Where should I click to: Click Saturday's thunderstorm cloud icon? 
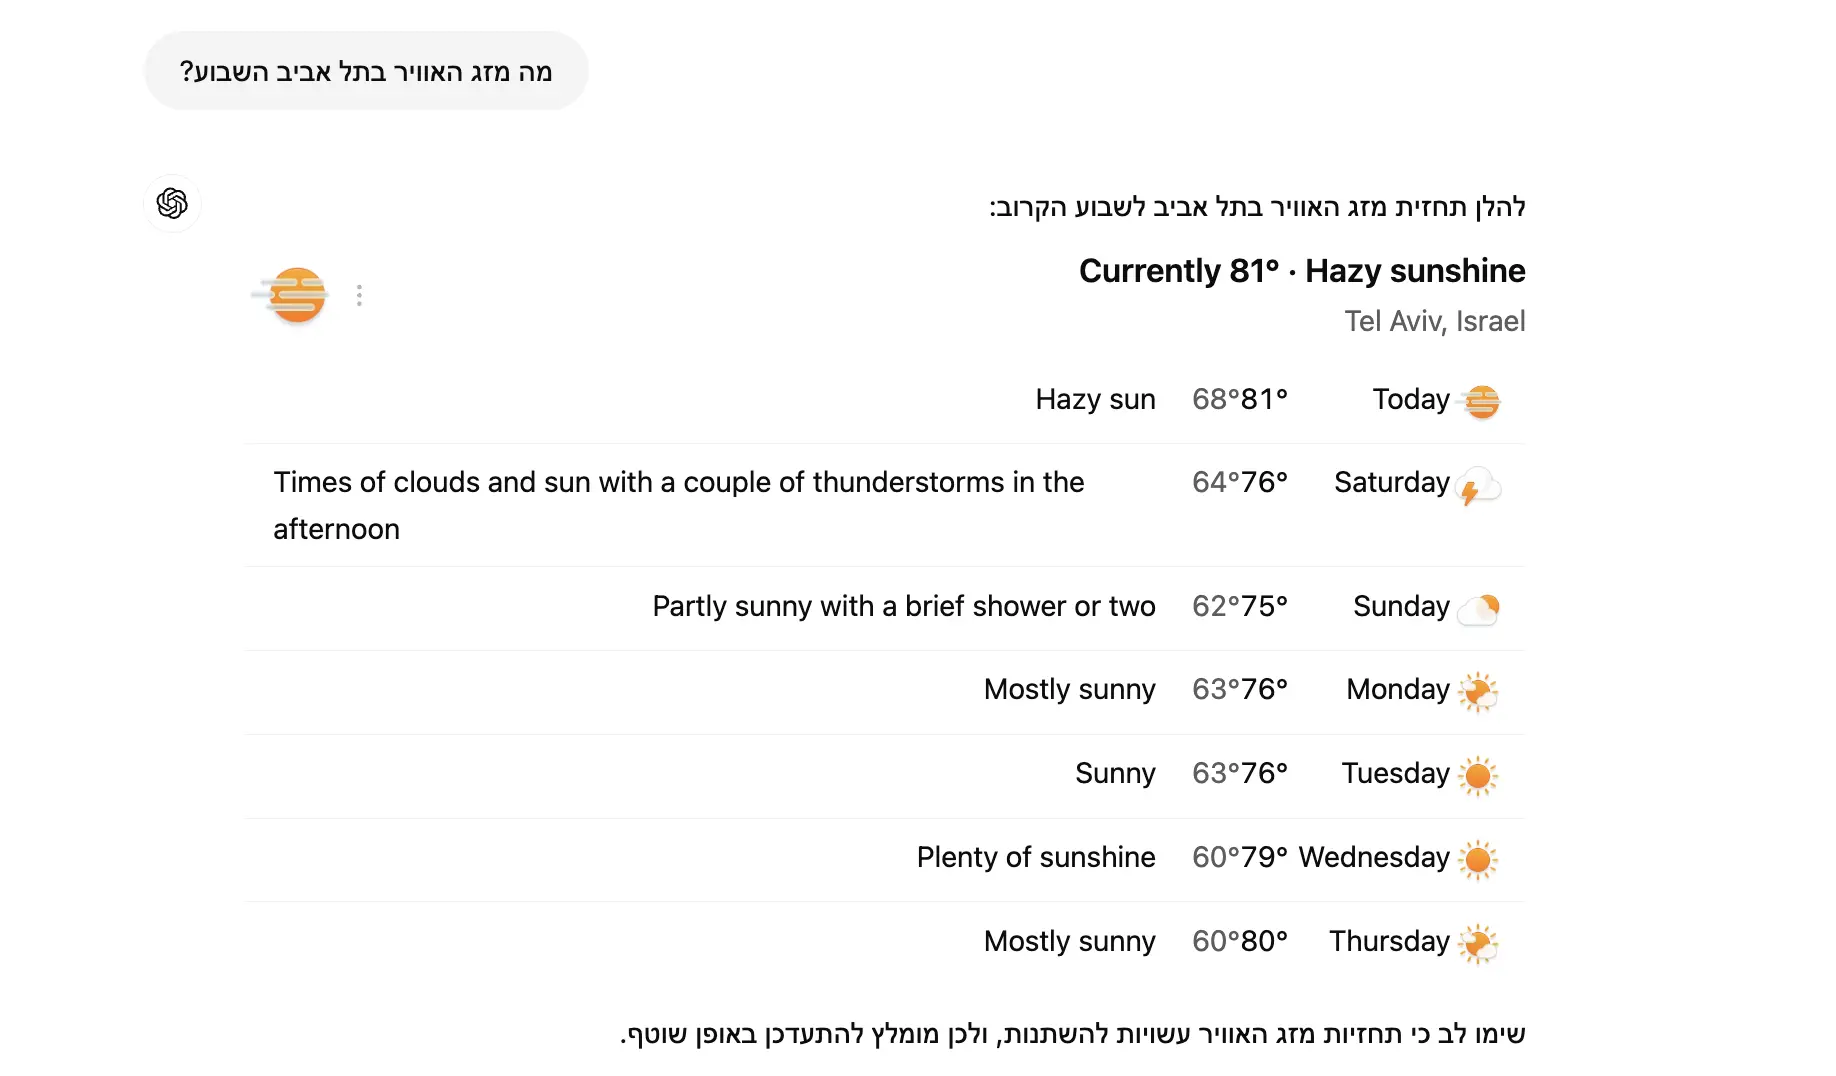1479,486
